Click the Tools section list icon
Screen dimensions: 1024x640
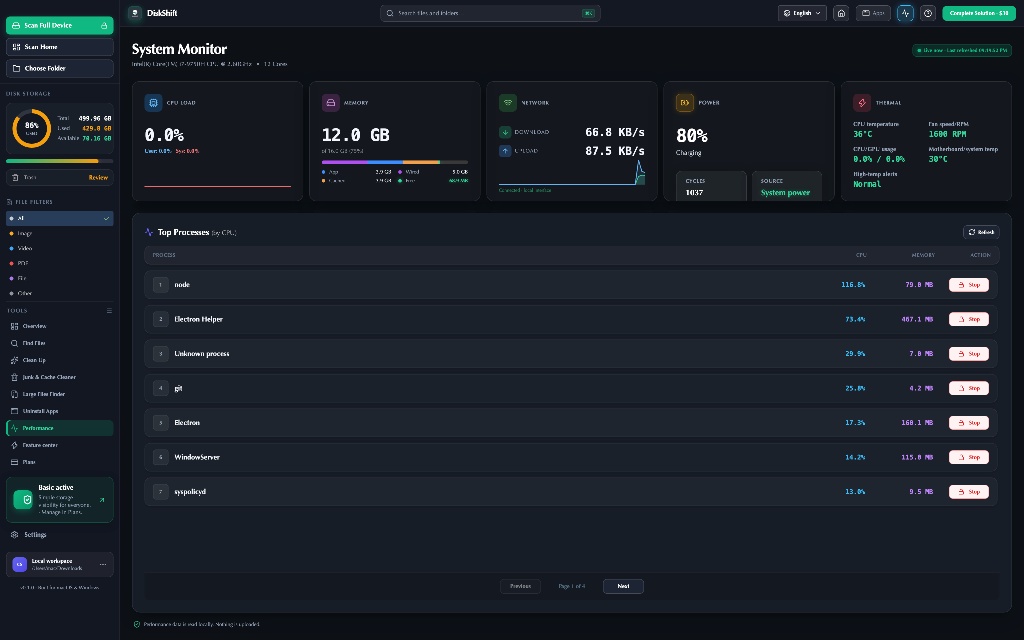[109, 311]
